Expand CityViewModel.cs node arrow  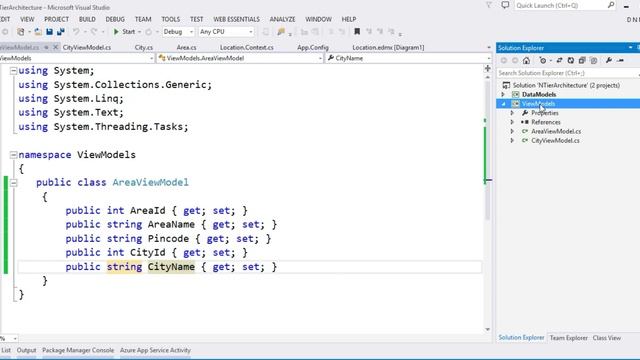point(512,140)
